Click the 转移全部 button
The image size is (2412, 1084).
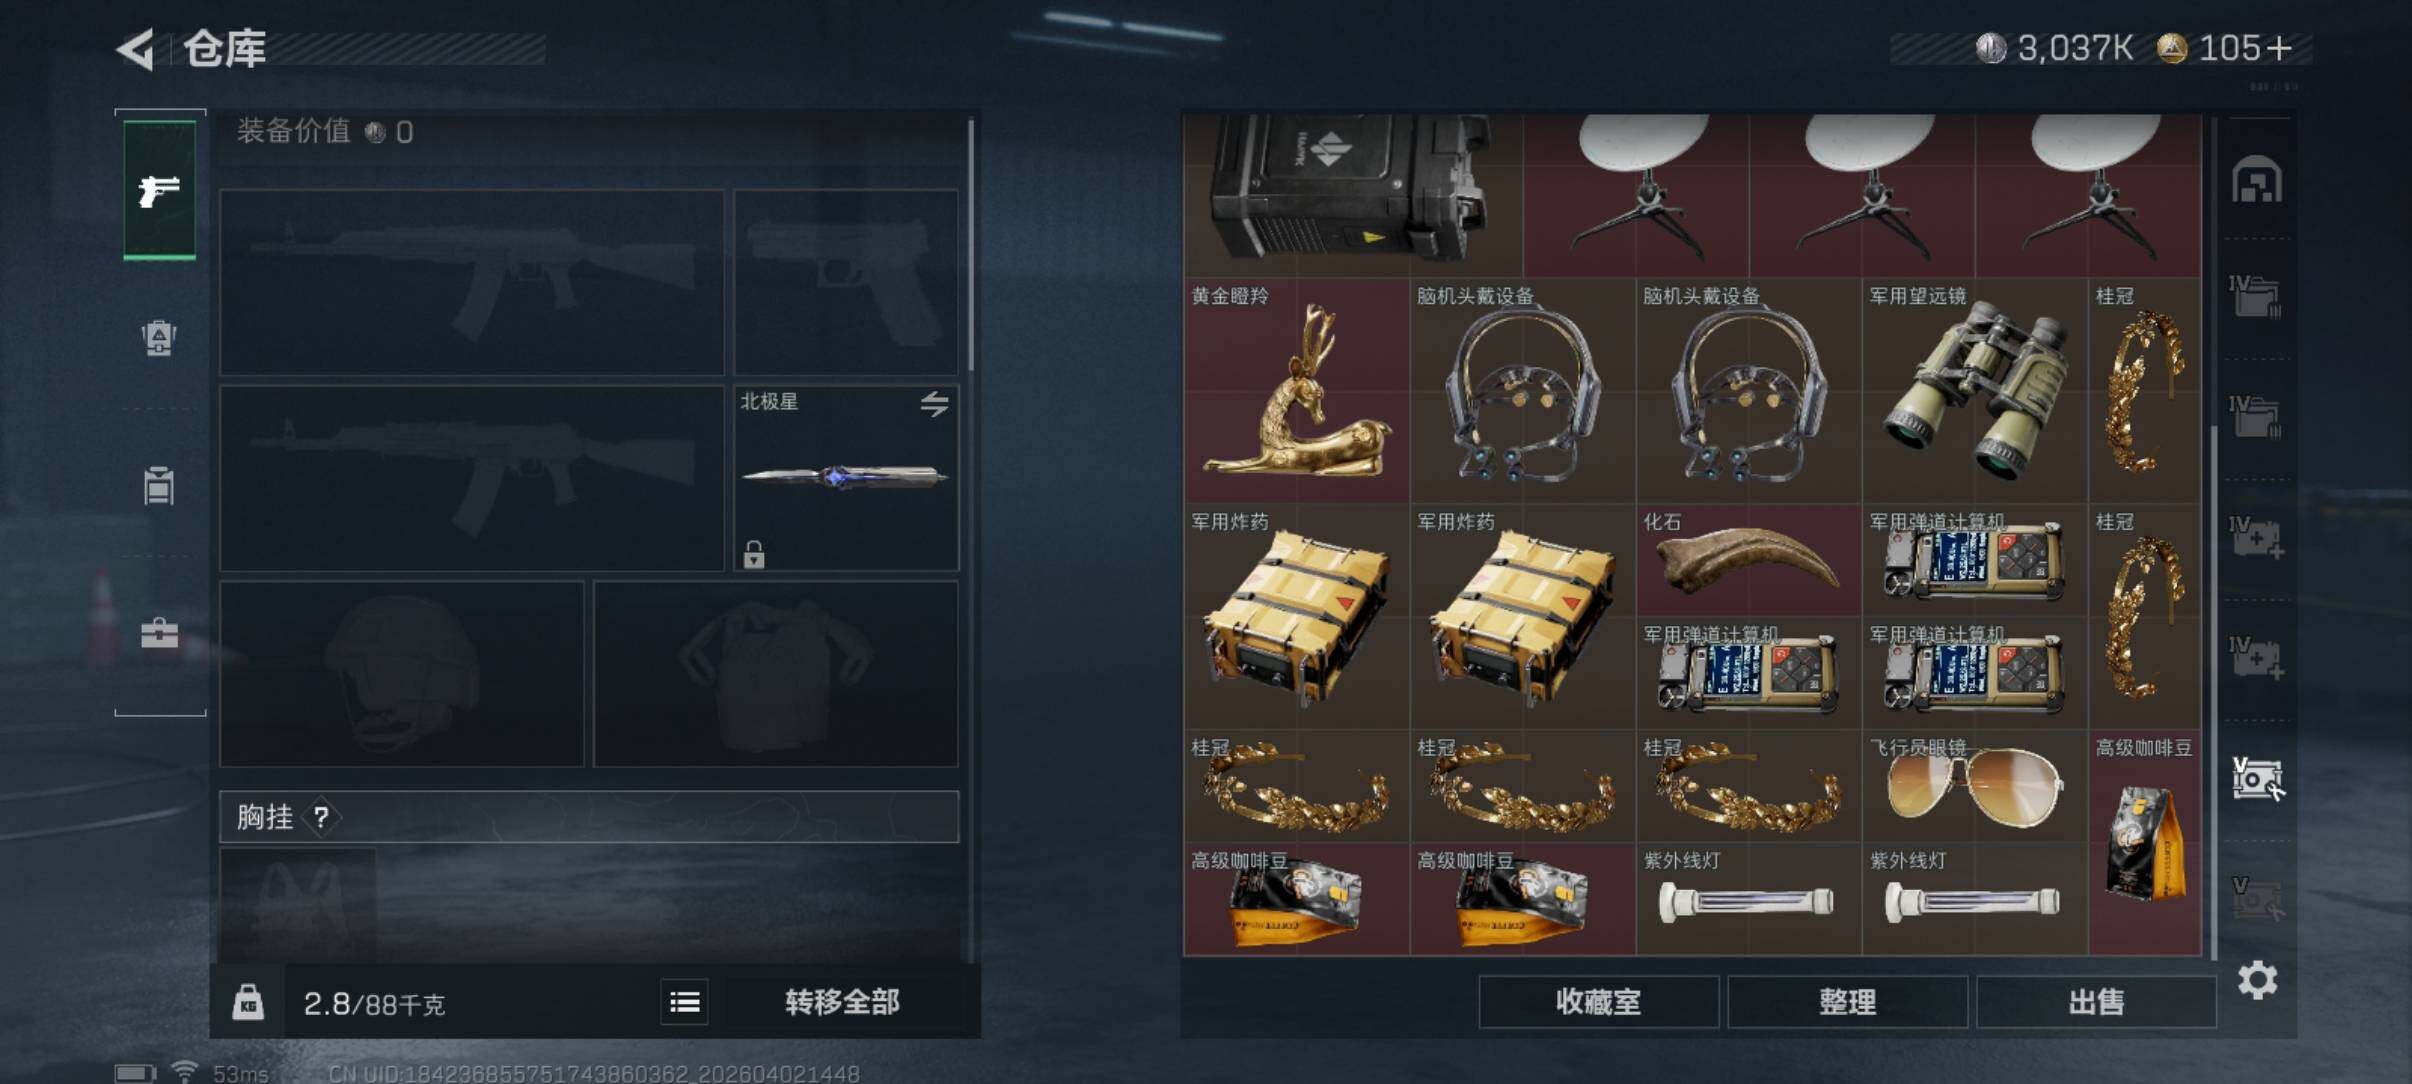pos(843,1002)
